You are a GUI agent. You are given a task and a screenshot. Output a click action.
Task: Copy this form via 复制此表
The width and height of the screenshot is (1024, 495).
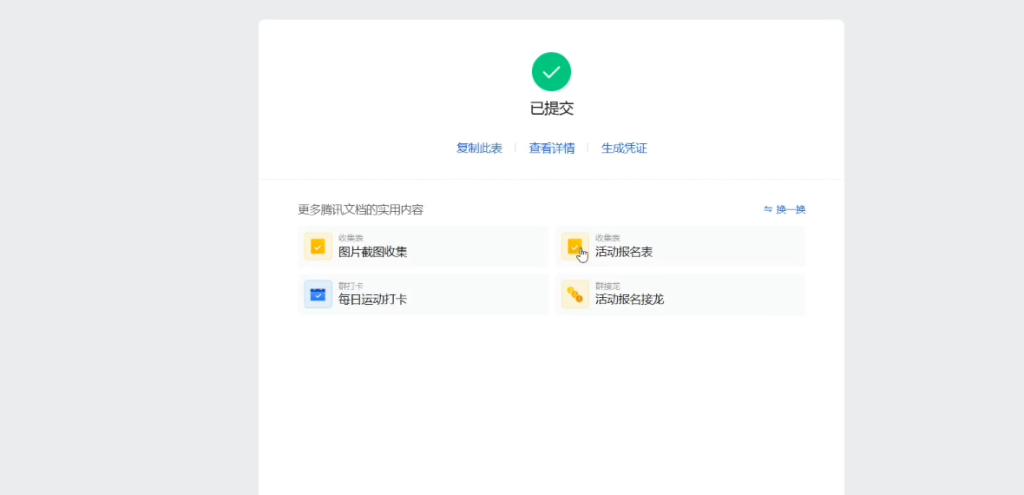479,148
